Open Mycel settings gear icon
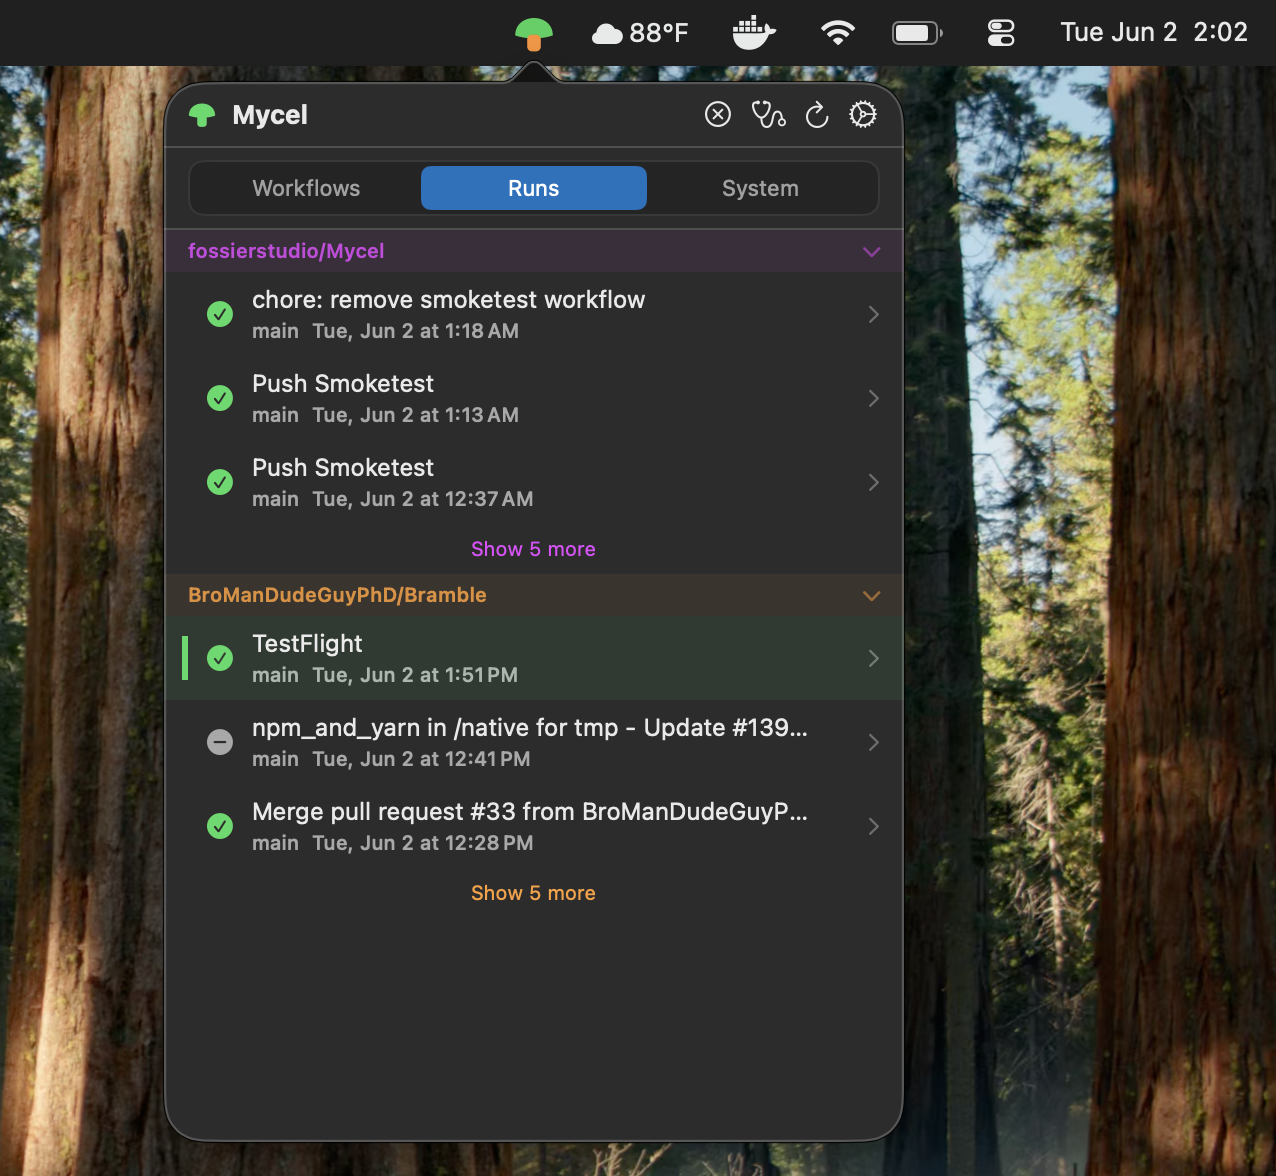The image size is (1276, 1176). [x=863, y=115]
